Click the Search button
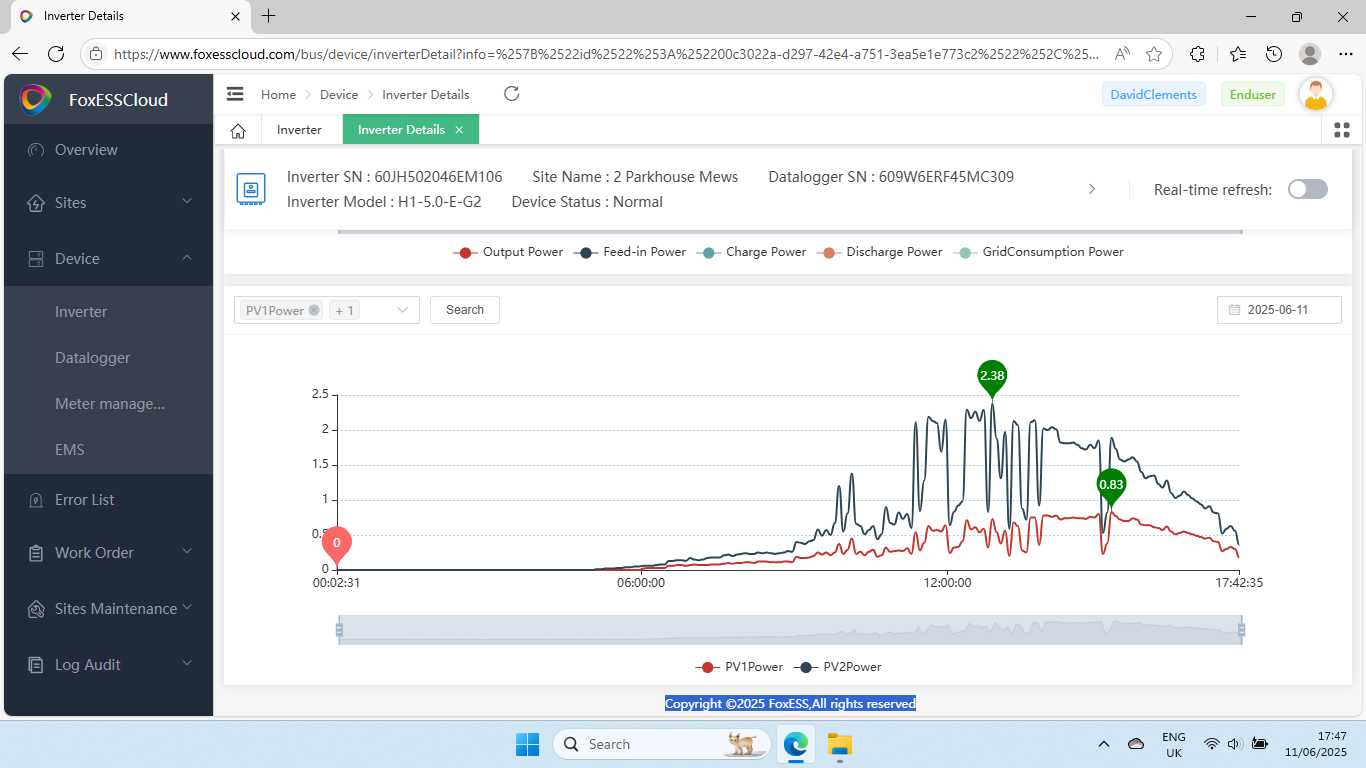The height and width of the screenshot is (768, 1366). (x=465, y=310)
